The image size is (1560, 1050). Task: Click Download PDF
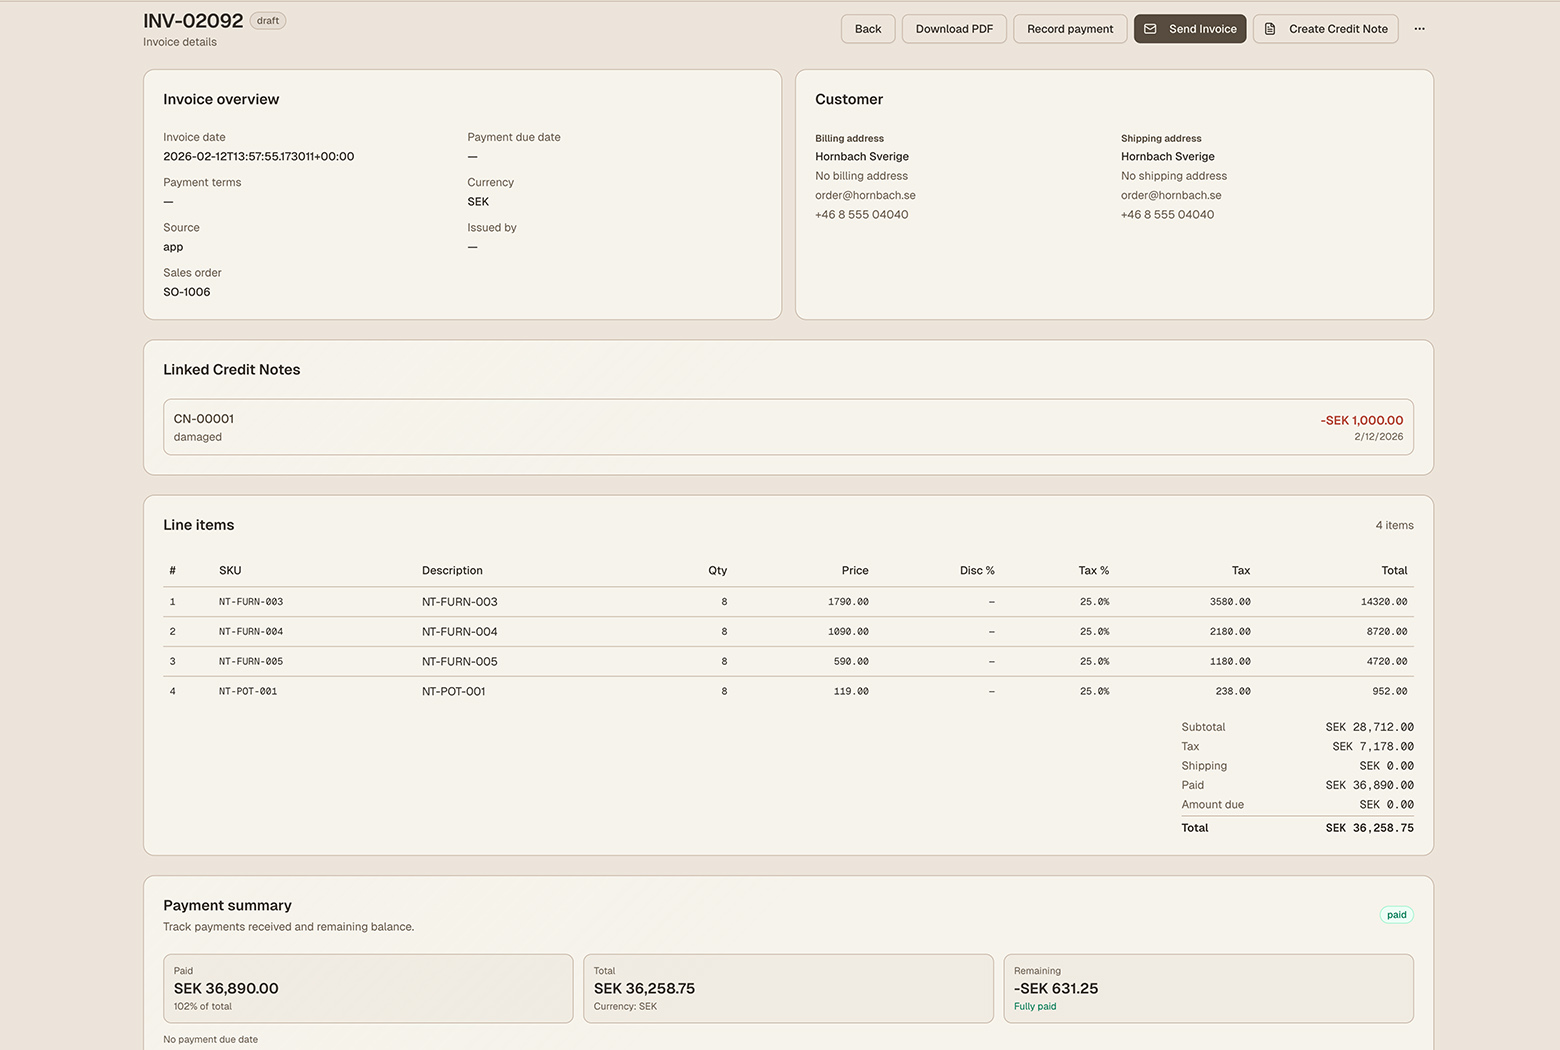click(953, 29)
